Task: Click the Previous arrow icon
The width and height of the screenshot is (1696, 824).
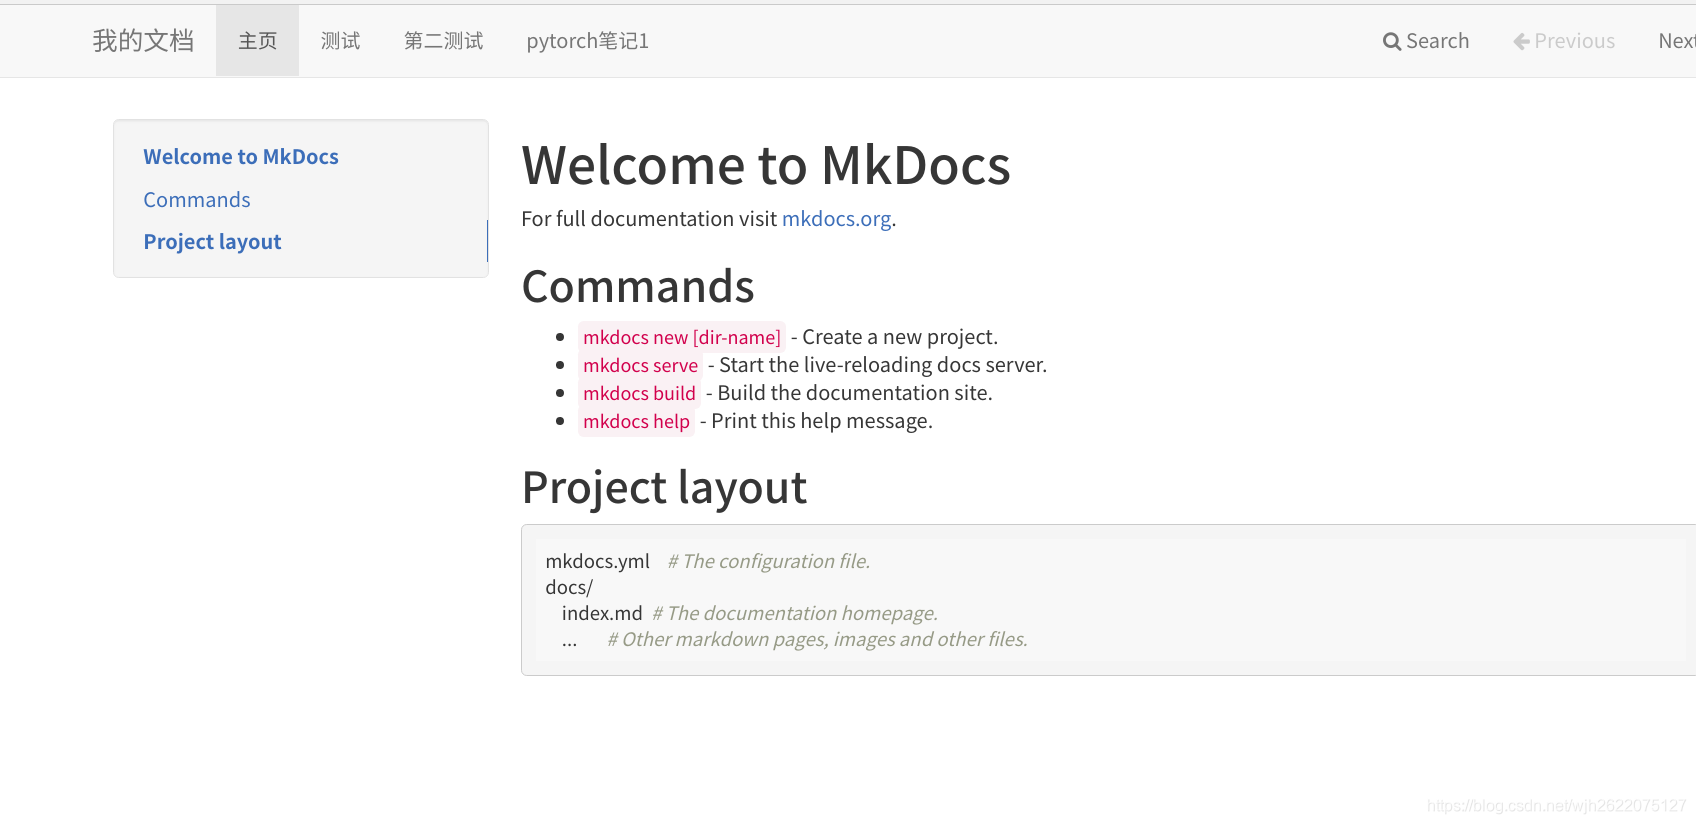Action: [x=1521, y=42]
